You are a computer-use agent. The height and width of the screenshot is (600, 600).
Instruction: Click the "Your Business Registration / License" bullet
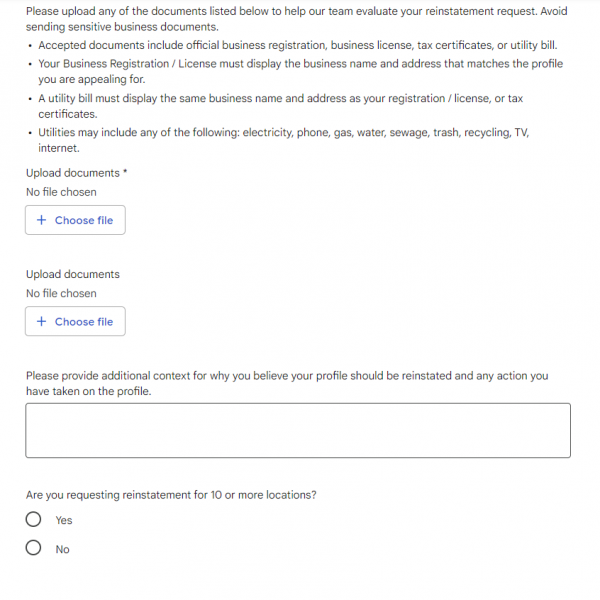(300, 71)
